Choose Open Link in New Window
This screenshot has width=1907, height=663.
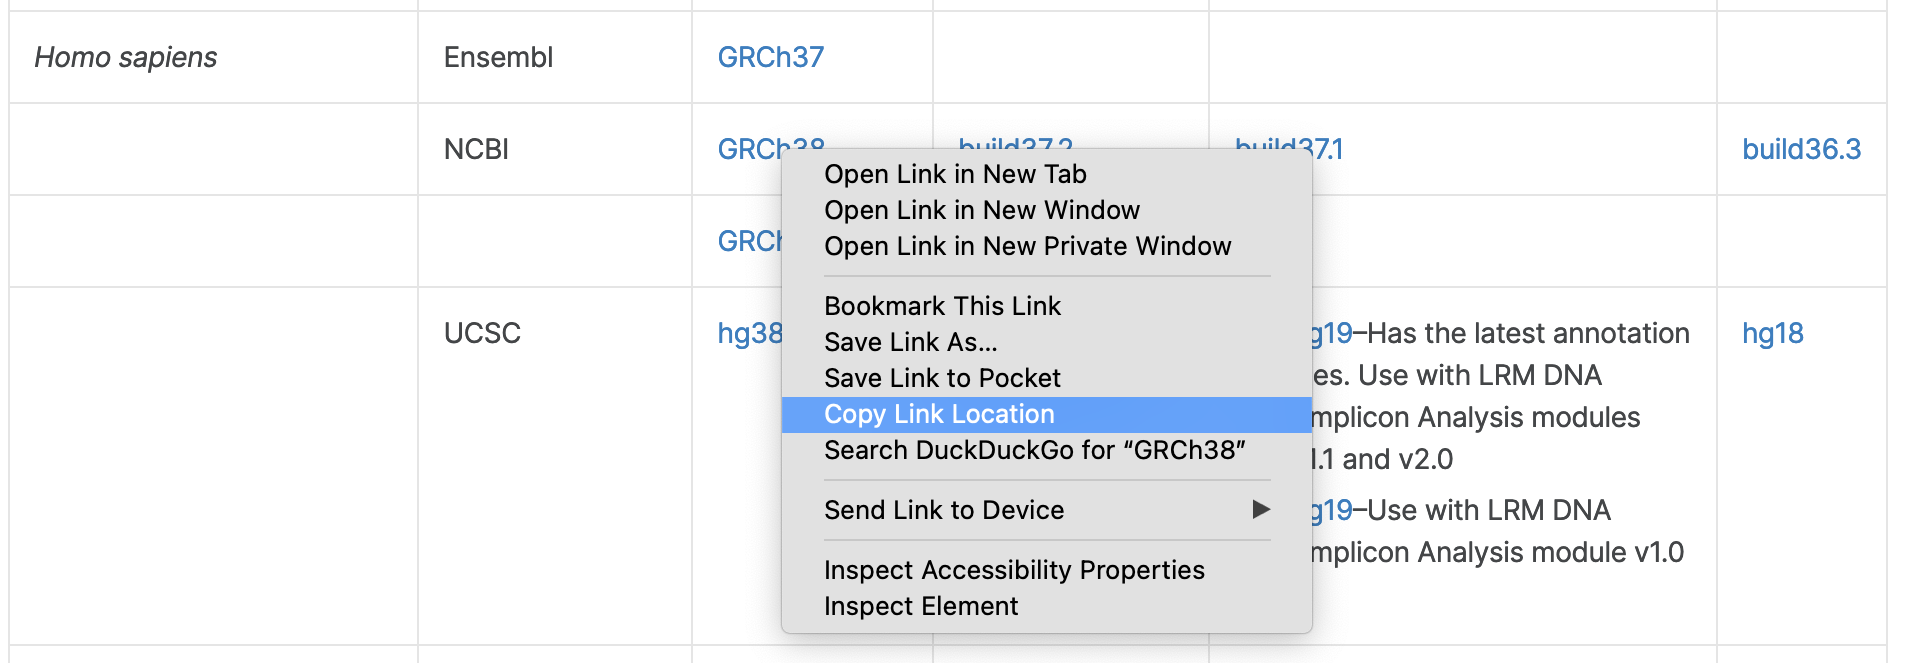point(981,210)
